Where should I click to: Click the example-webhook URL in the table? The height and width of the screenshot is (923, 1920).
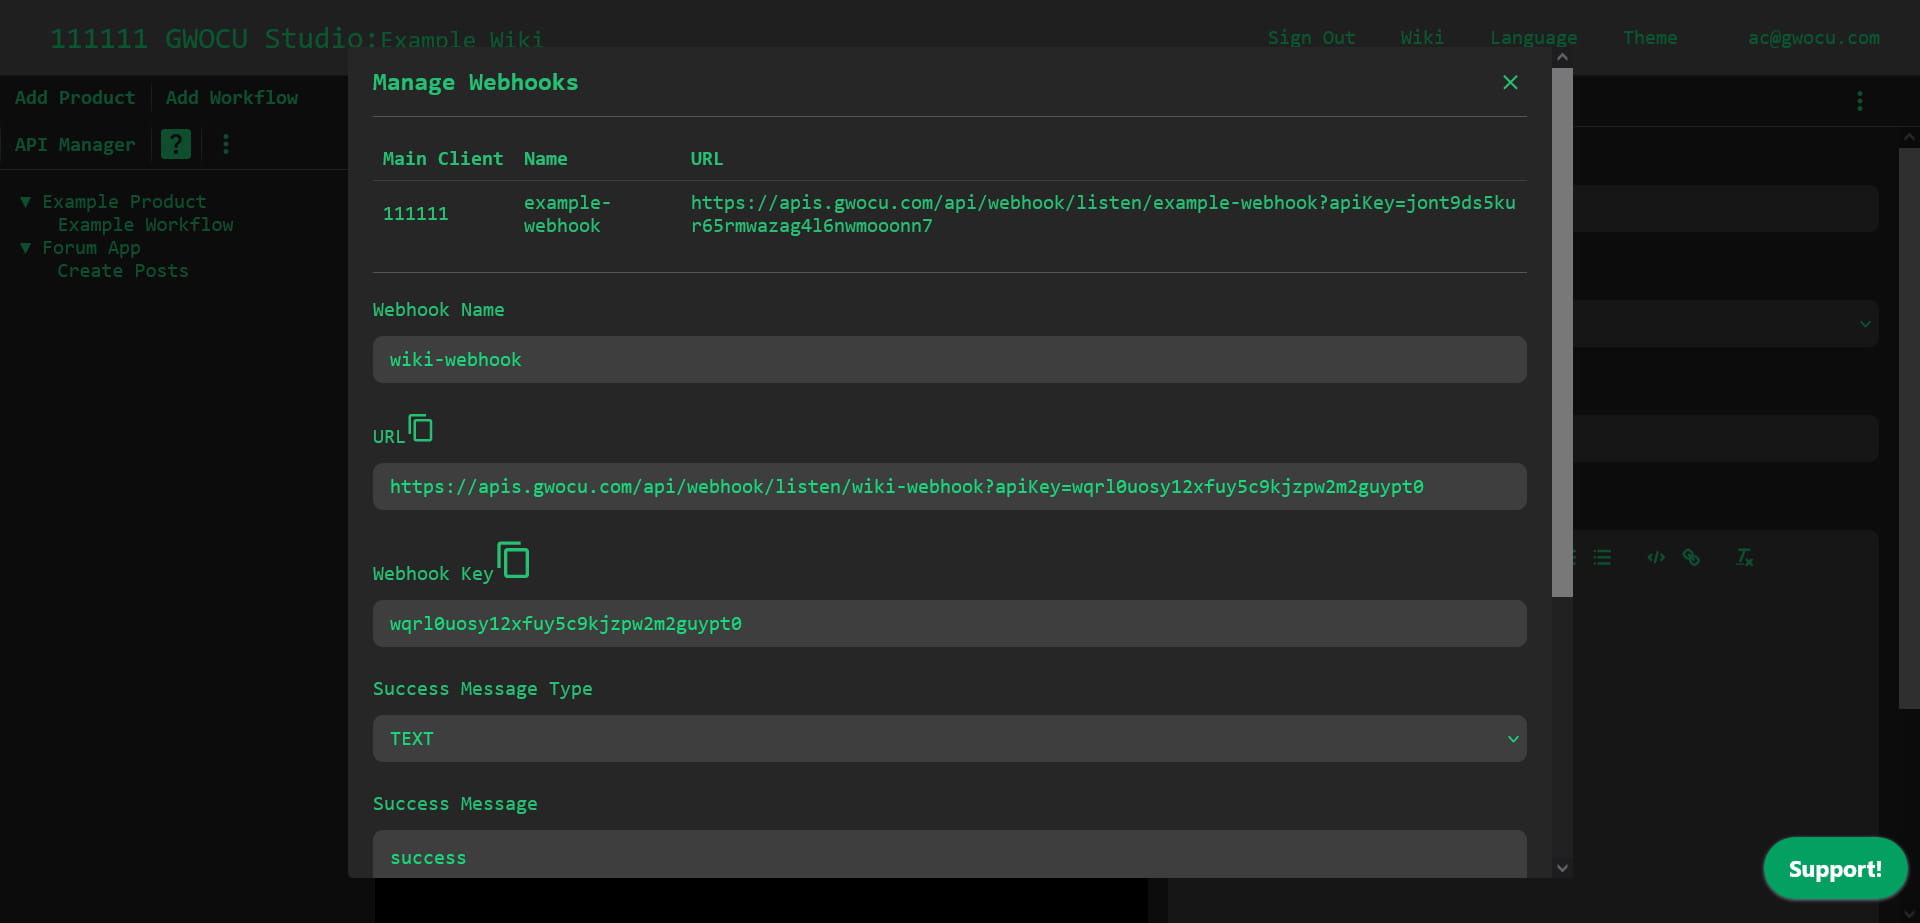coord(1103,214)
